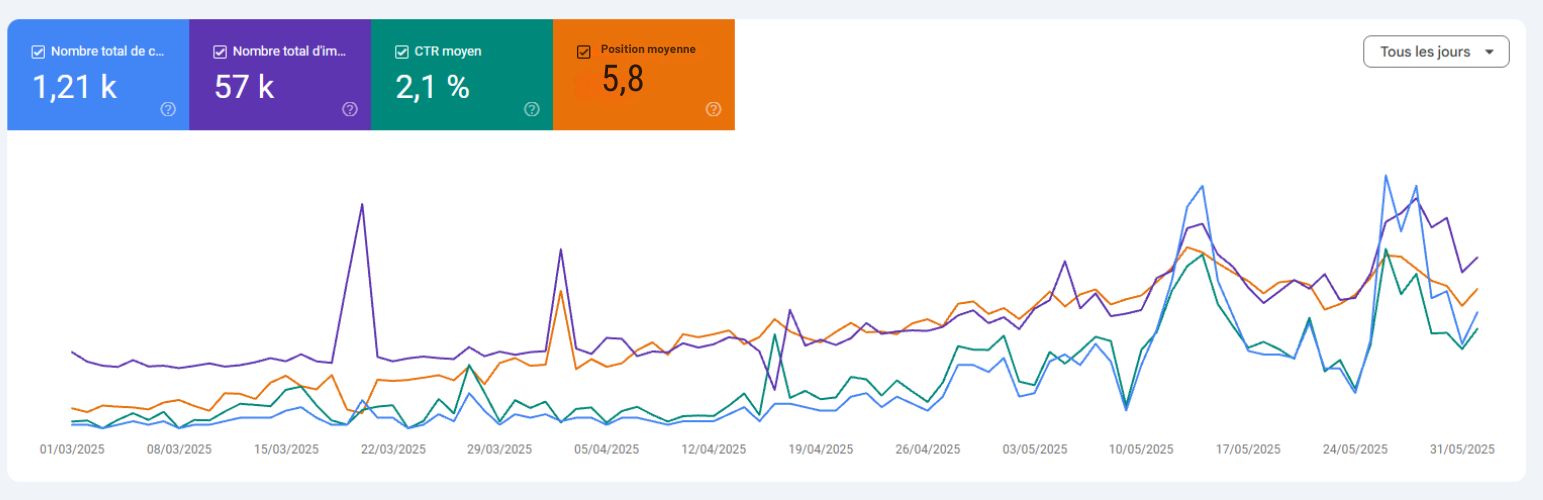Uncheck the Nombre total de clics checkbox
This screenshot has width=1543, height=500.
click(x=38, y=52)
